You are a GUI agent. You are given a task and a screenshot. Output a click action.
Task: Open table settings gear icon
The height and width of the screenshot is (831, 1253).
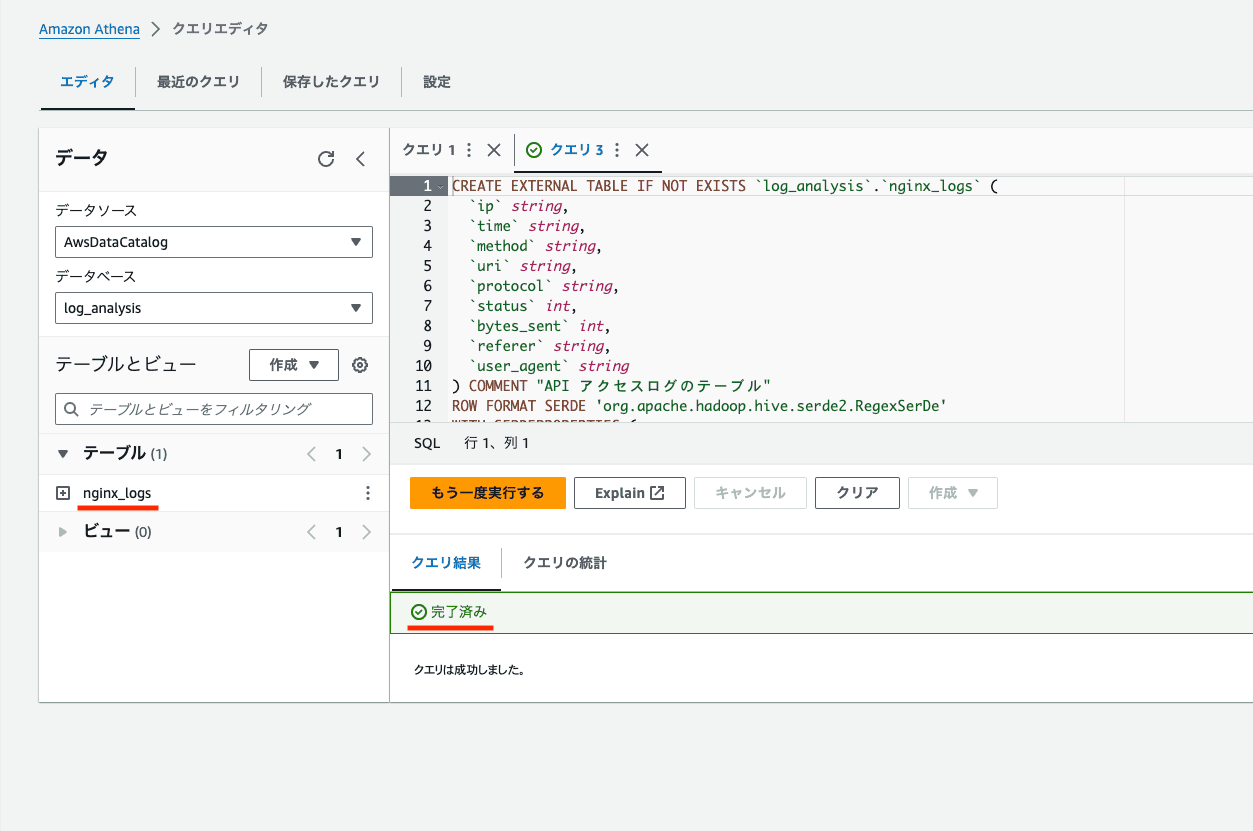pyautogui.click(x=360, y=366)
